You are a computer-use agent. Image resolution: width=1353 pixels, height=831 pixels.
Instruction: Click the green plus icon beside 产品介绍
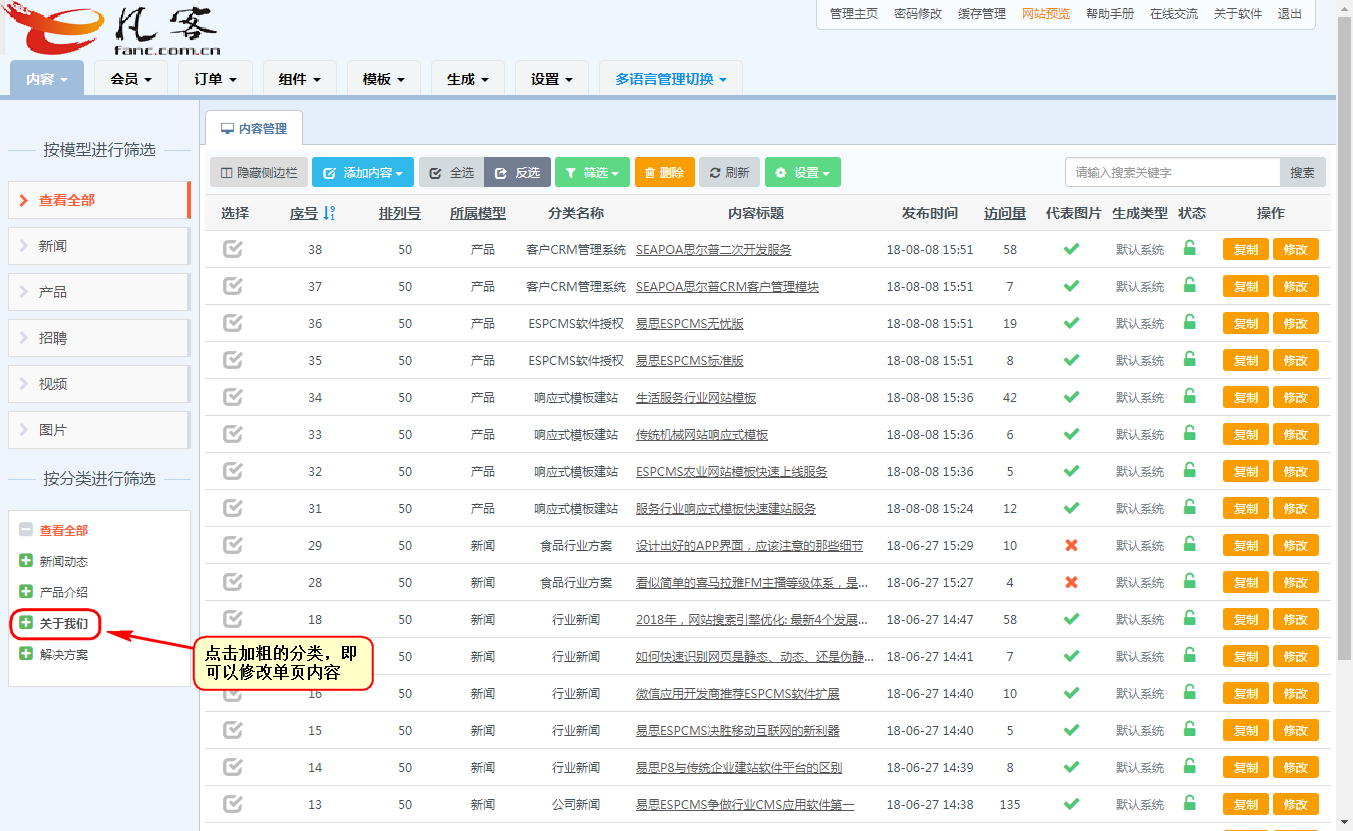pos(26,592)
